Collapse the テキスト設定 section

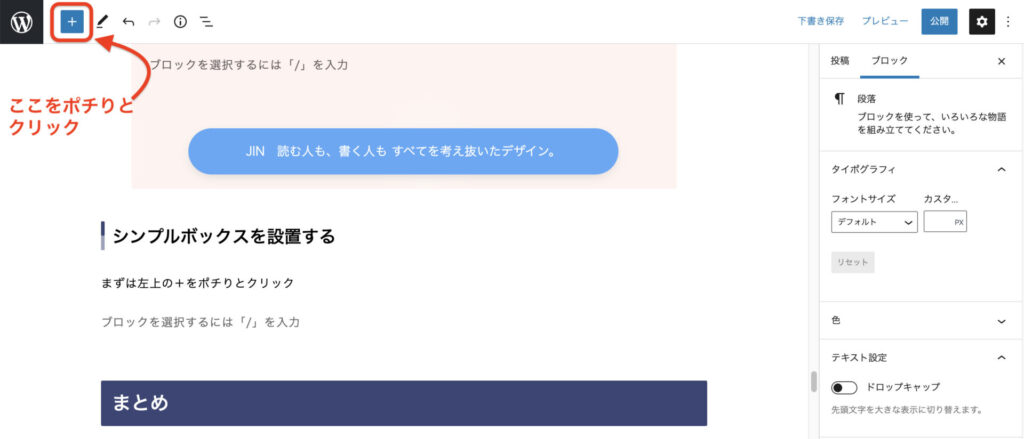1000,357
